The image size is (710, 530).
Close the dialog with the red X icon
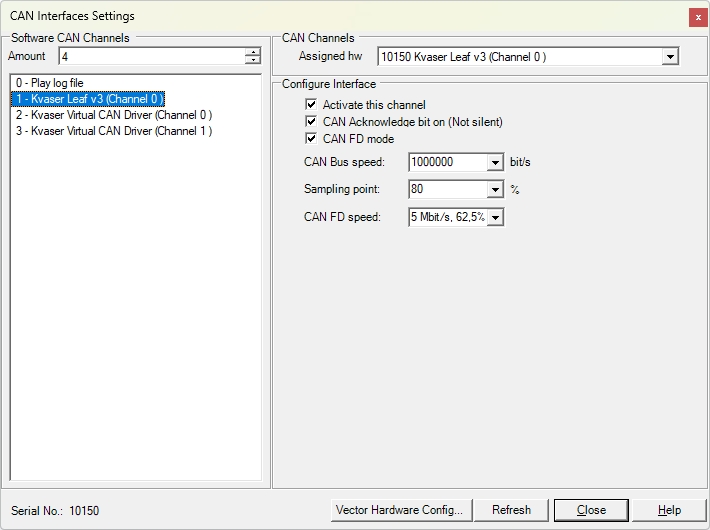[x=698, y=18]
